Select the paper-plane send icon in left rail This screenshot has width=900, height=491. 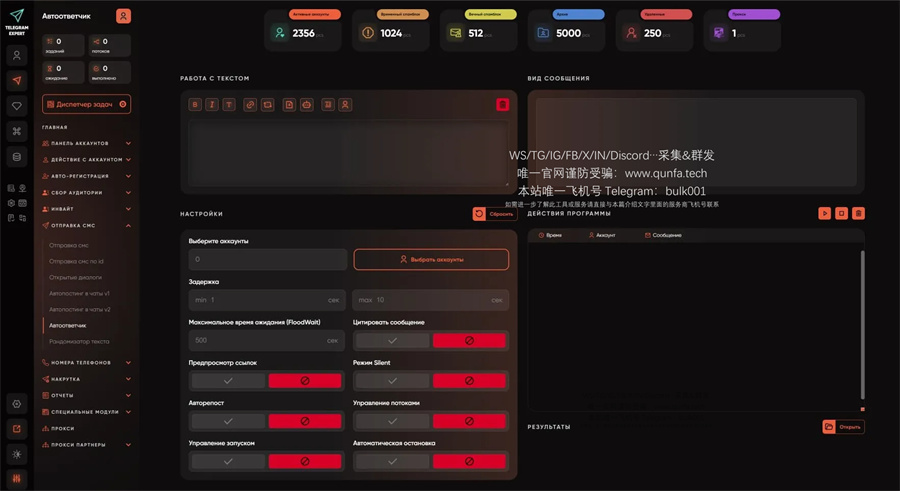[x=17, y=80]
